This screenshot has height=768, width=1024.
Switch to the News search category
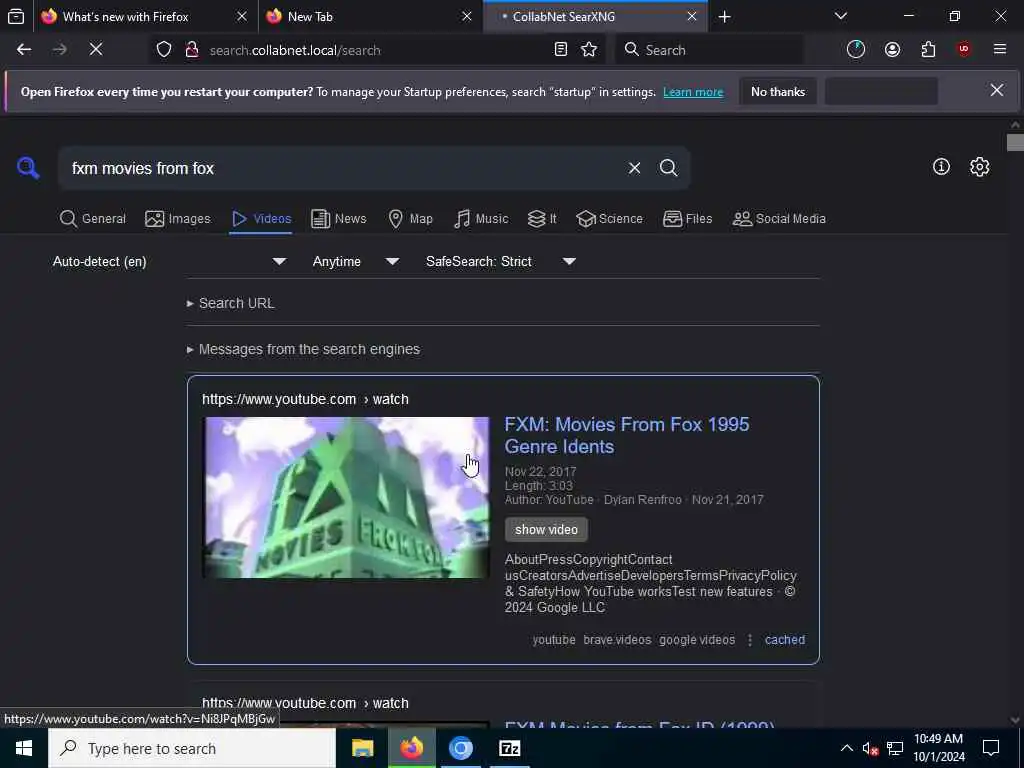point(339,219)
